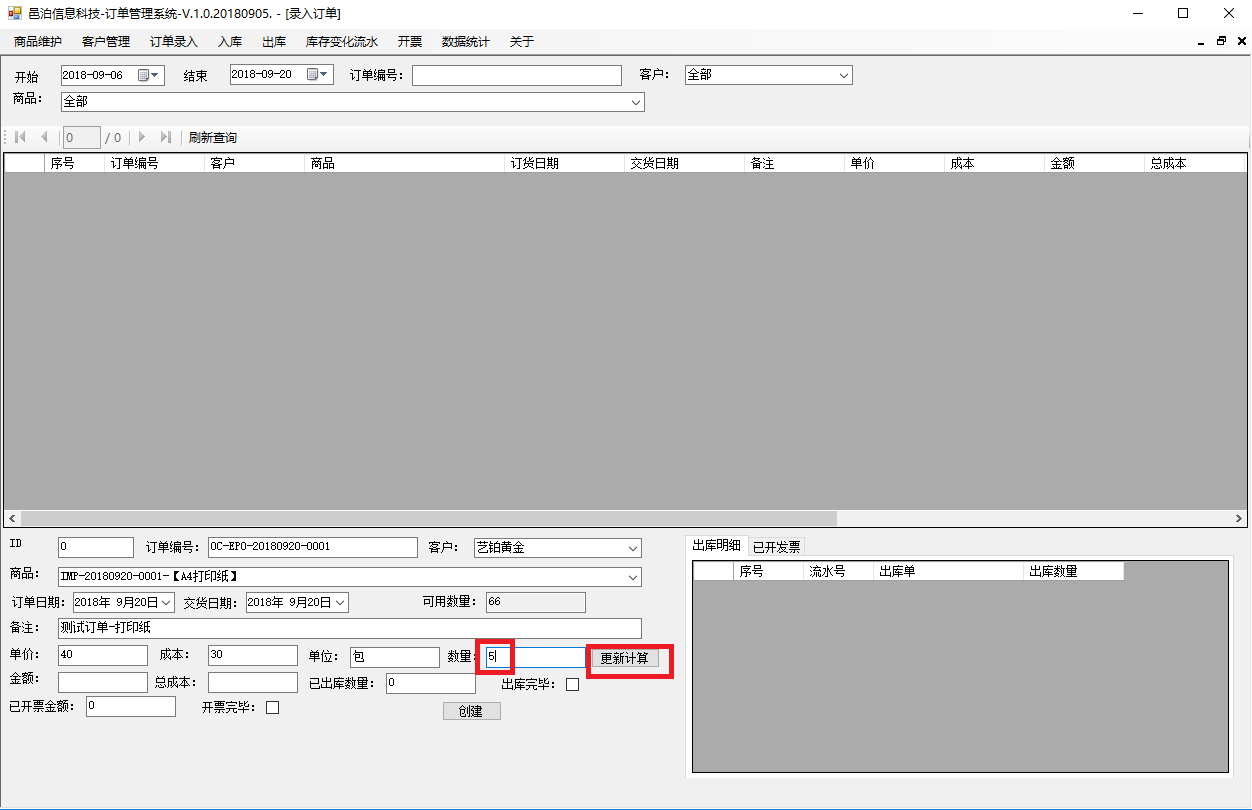Click the 备注 column header in grid

coord(795,163)
